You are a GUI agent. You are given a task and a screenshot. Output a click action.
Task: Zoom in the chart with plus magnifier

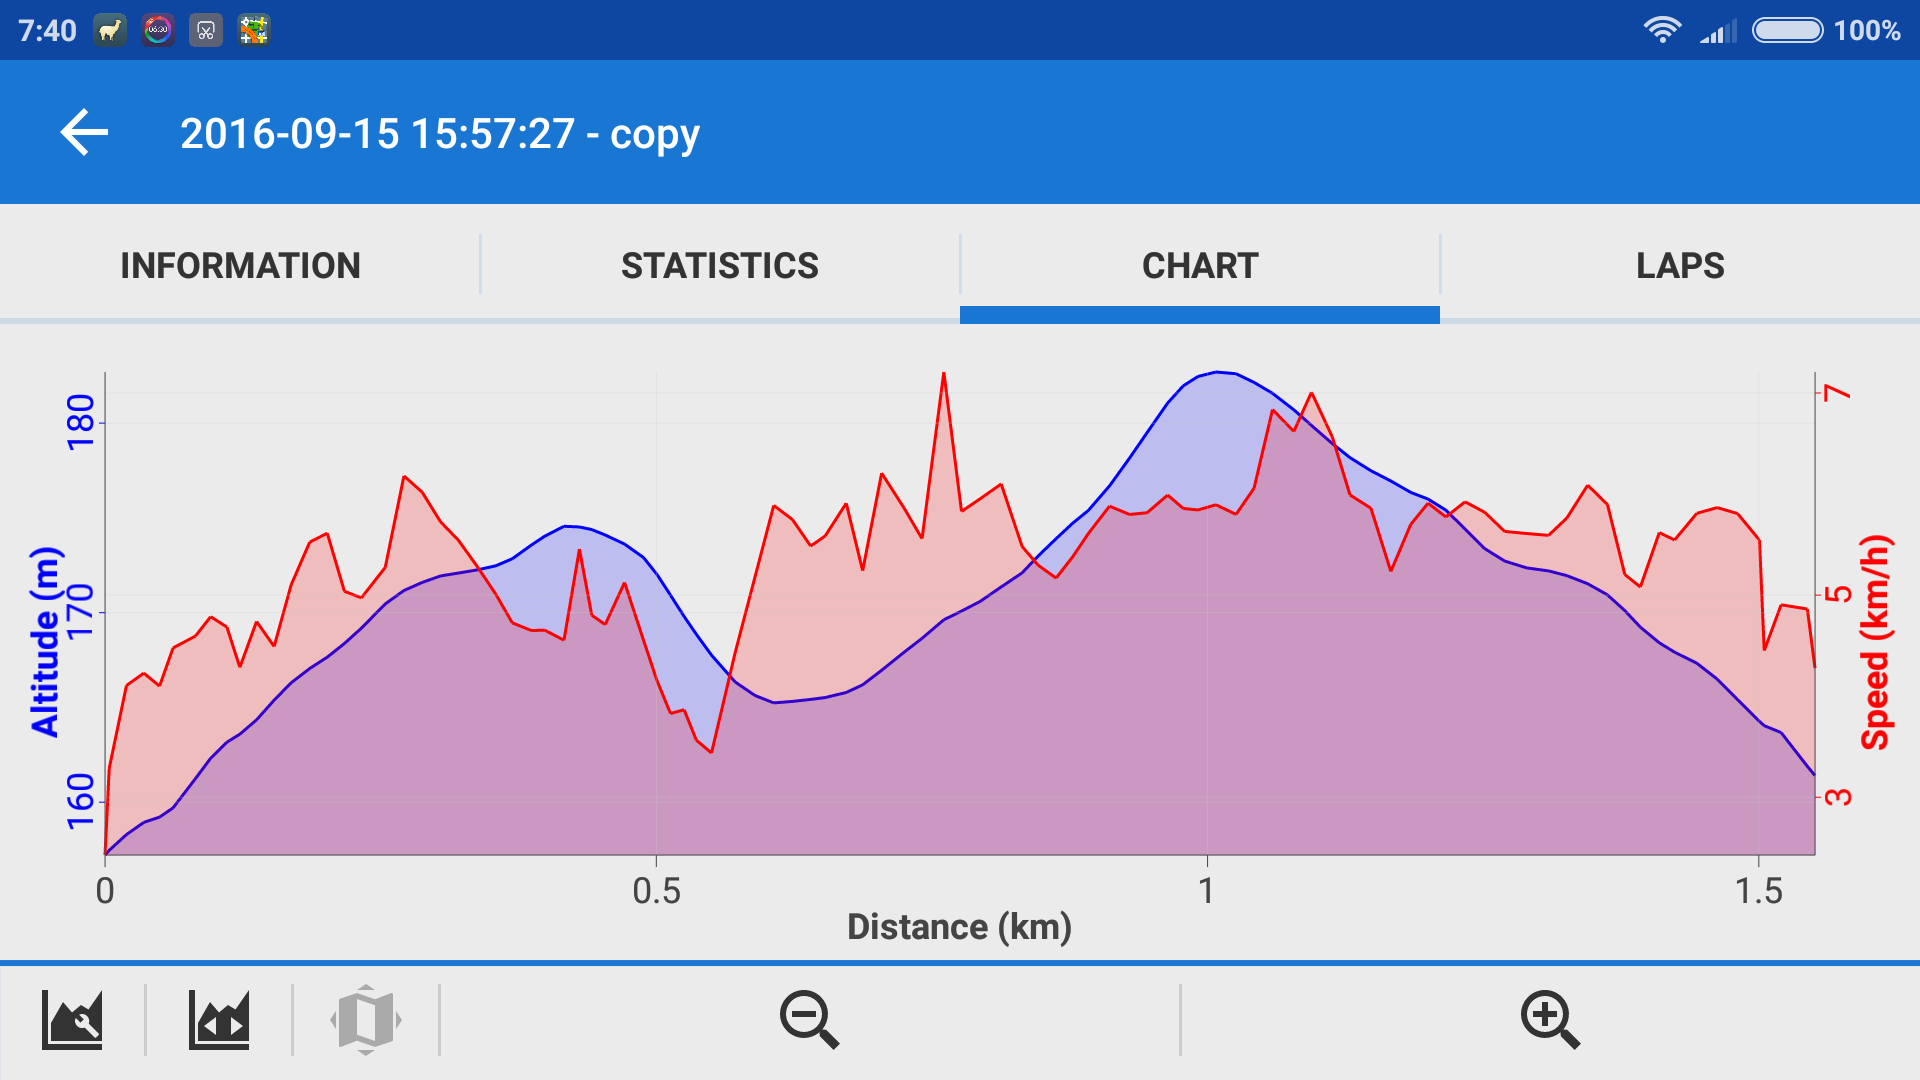(x=1549, y=1020)
